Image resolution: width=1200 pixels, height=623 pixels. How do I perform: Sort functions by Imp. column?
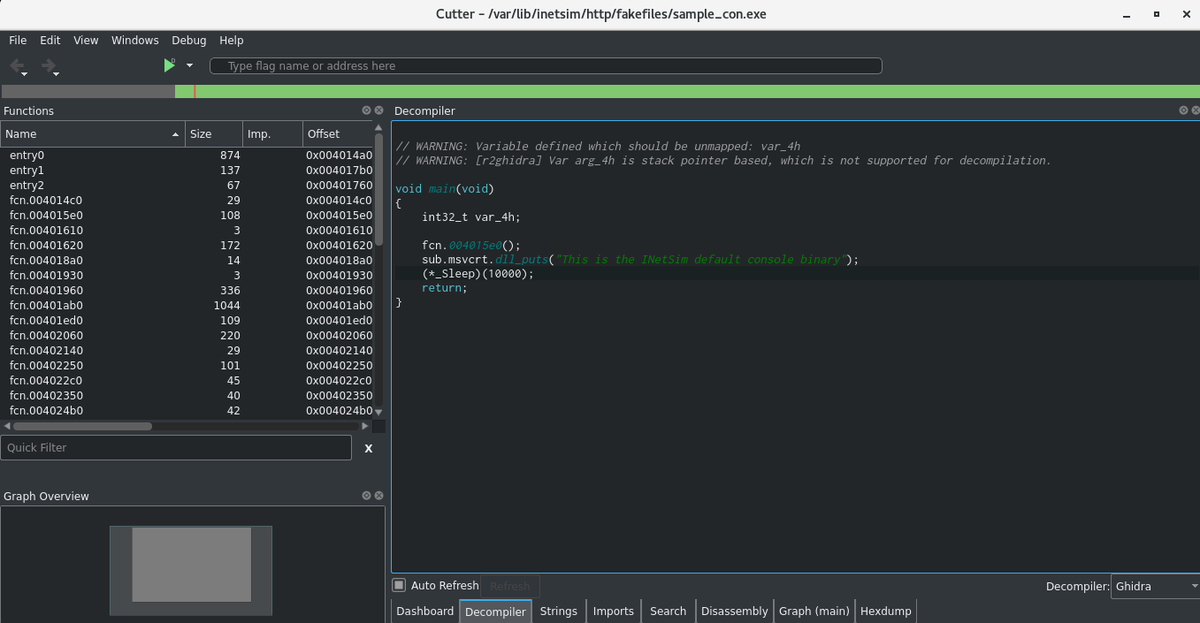pos(272,134)
